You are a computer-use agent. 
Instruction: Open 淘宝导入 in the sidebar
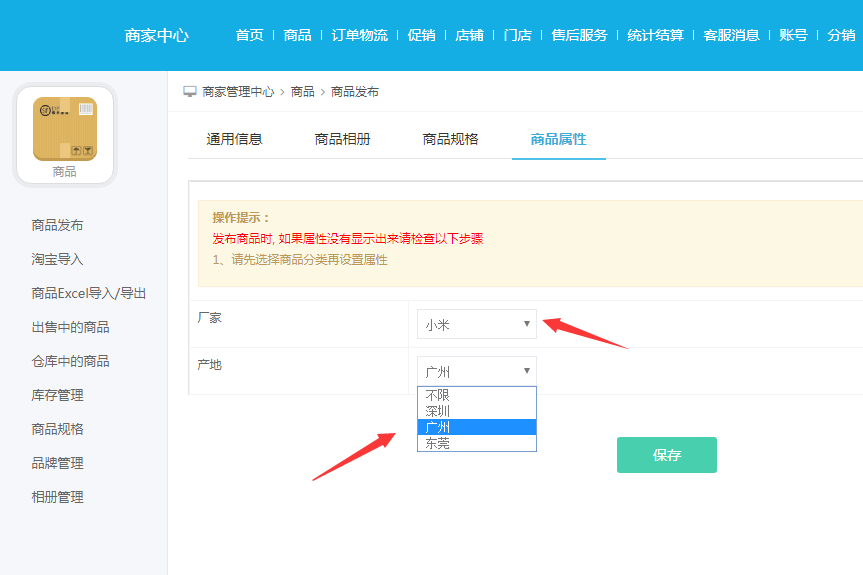coord(57,259)
